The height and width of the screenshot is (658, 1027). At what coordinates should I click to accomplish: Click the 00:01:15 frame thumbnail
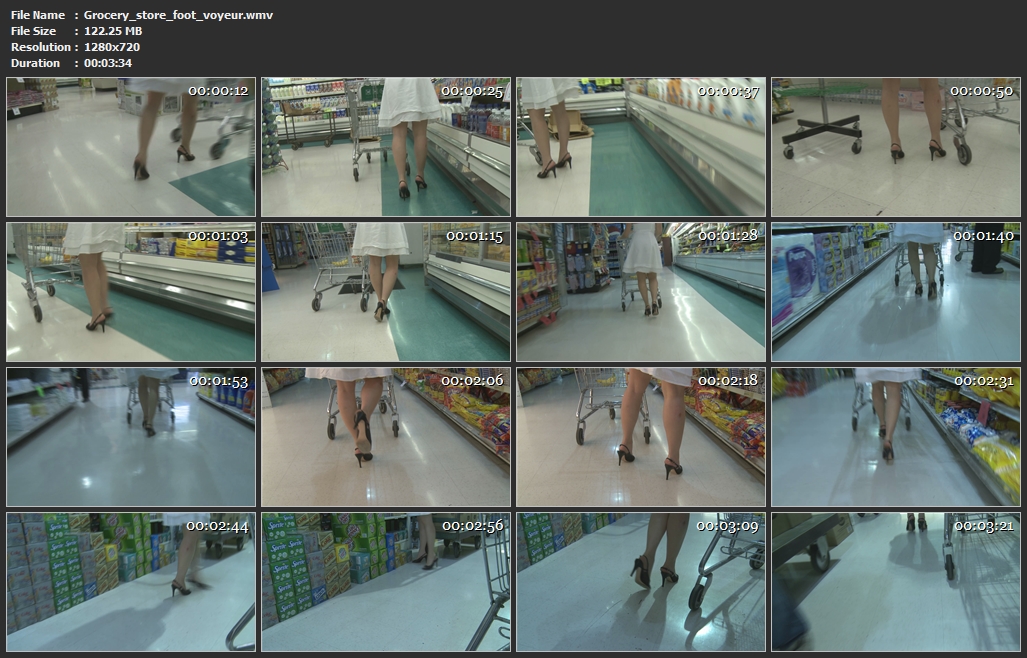point(386,292)
